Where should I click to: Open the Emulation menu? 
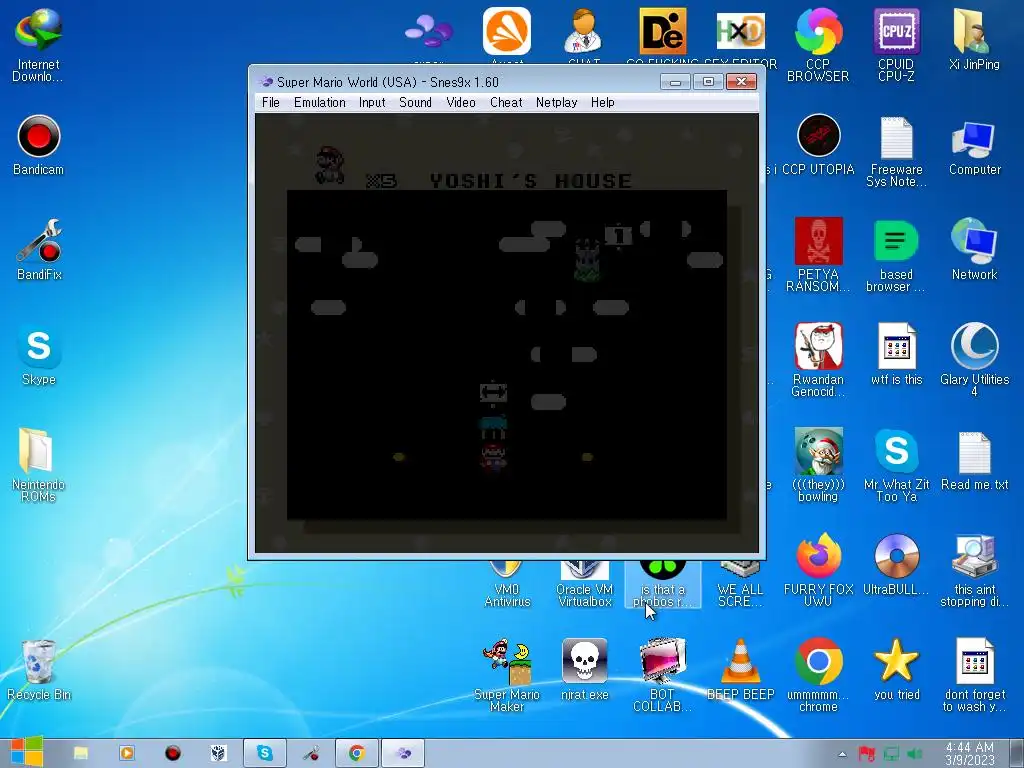click(319, 103)
